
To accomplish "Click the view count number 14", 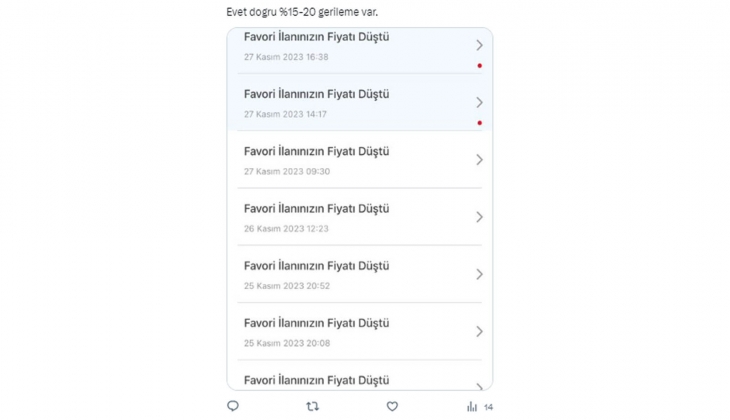I will [489, 407].
